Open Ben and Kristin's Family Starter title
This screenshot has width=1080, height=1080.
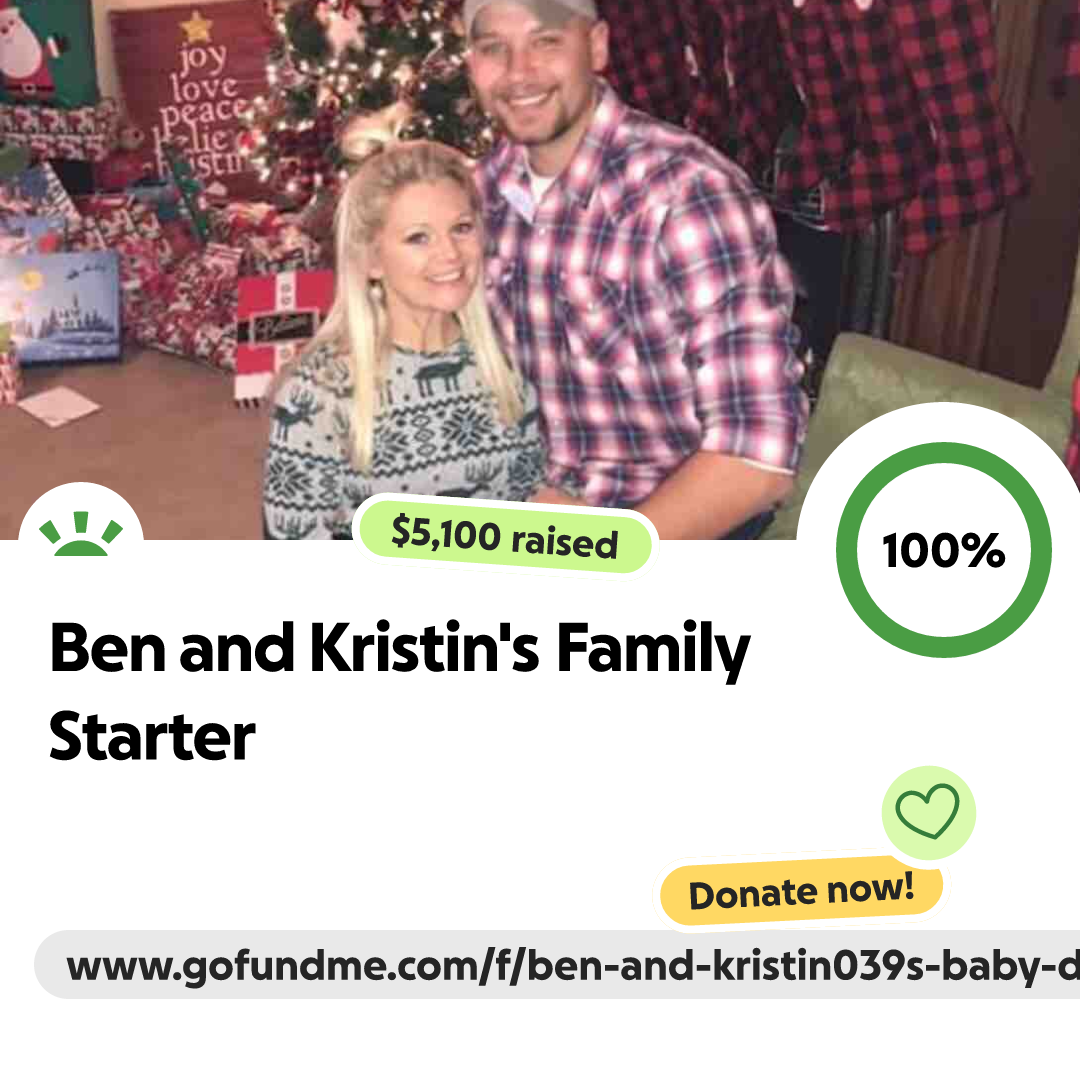tap(399, 691)
